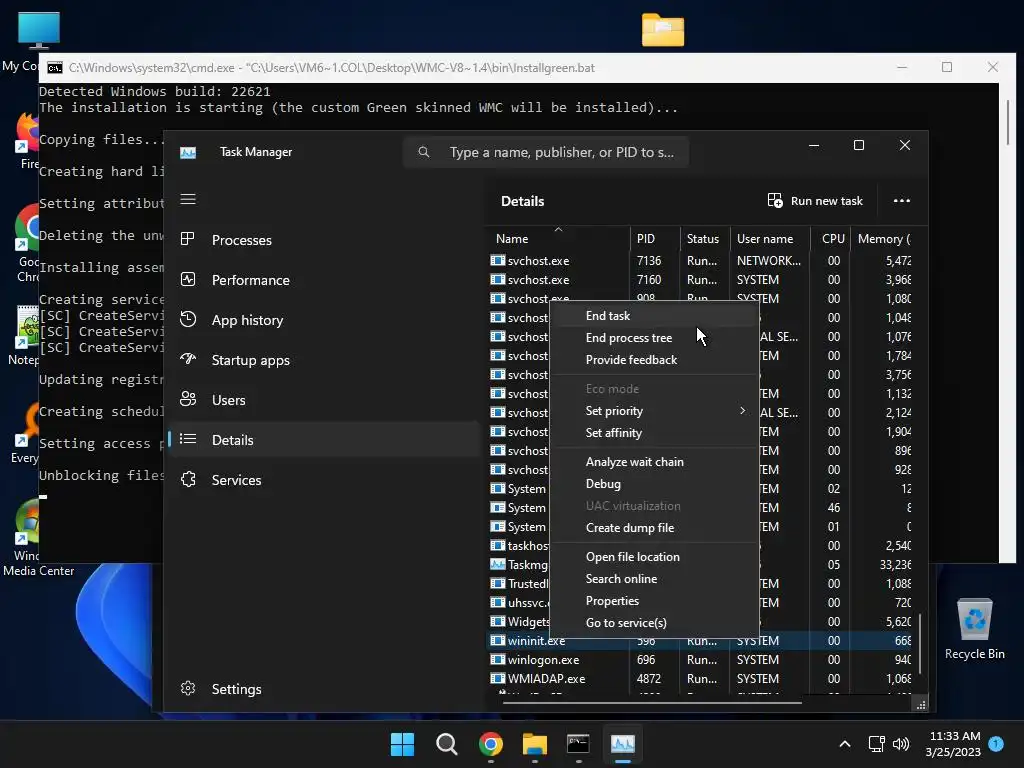Open the Performance page icon
The height and width of the screenshot is (768, 1024).
(188, 280)
